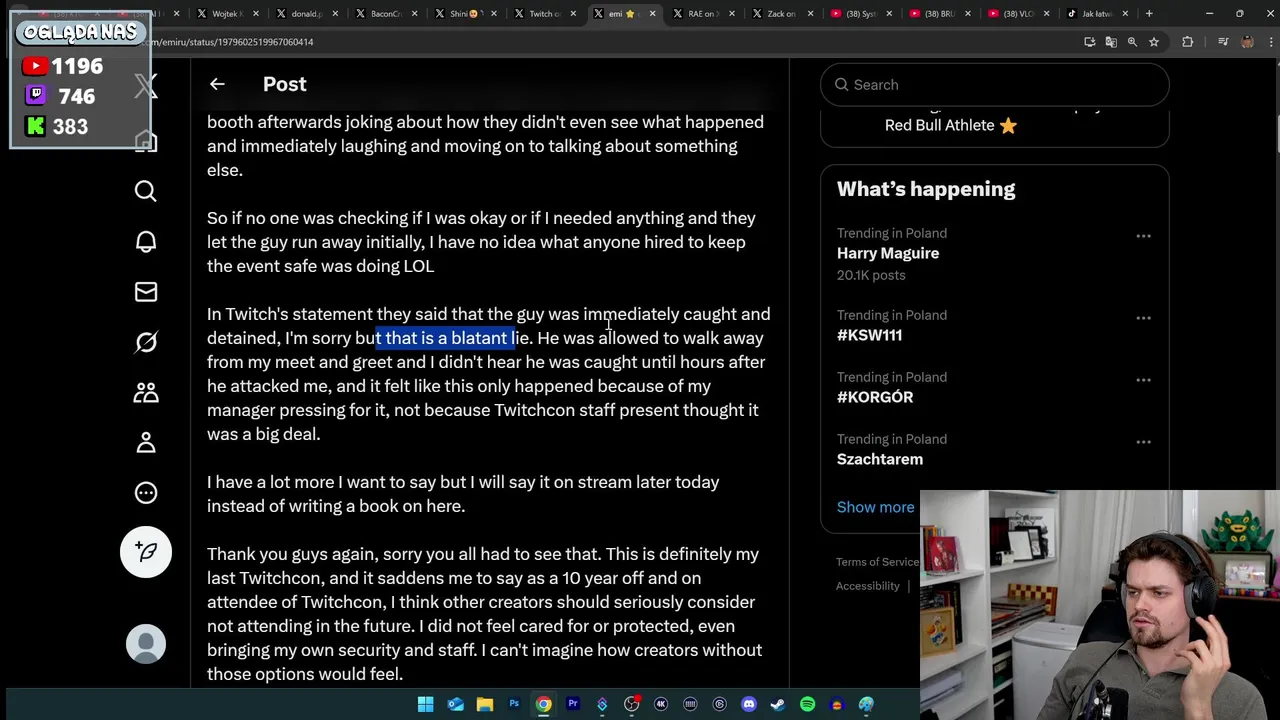
Task: Open 4K Downloader from the taskbar
Action: [x=661, y=704]
